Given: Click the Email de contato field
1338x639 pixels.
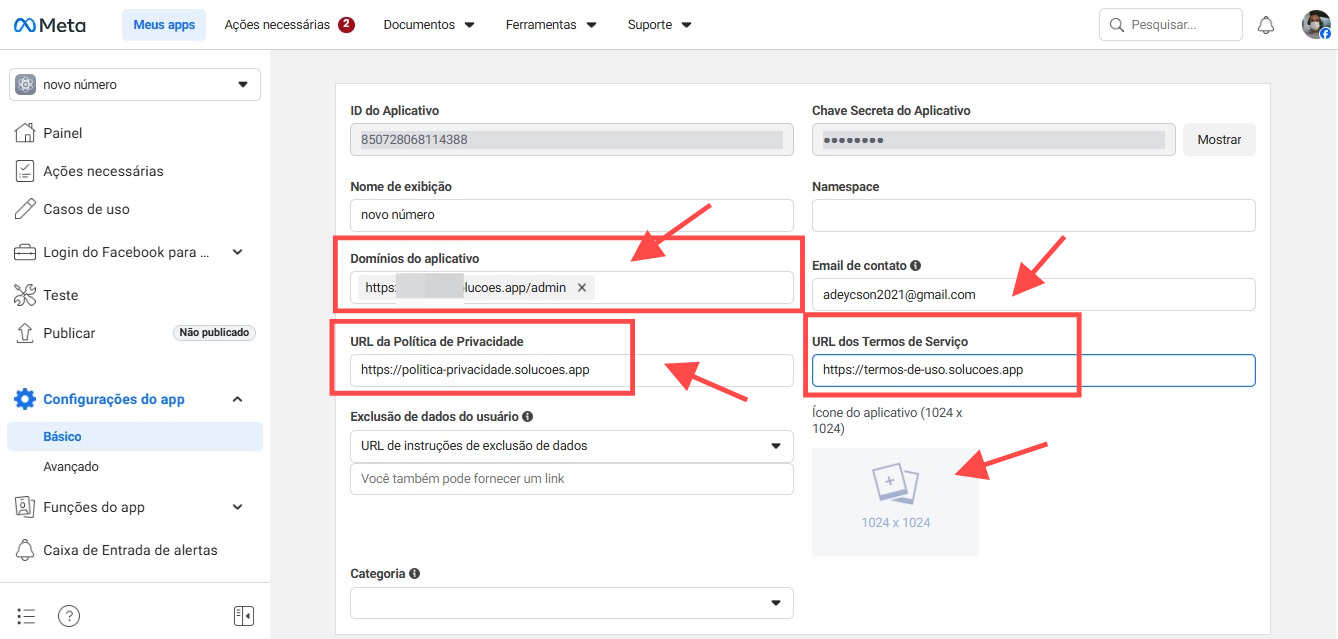Looking at the screenshot, I should tap(1033, 294).
